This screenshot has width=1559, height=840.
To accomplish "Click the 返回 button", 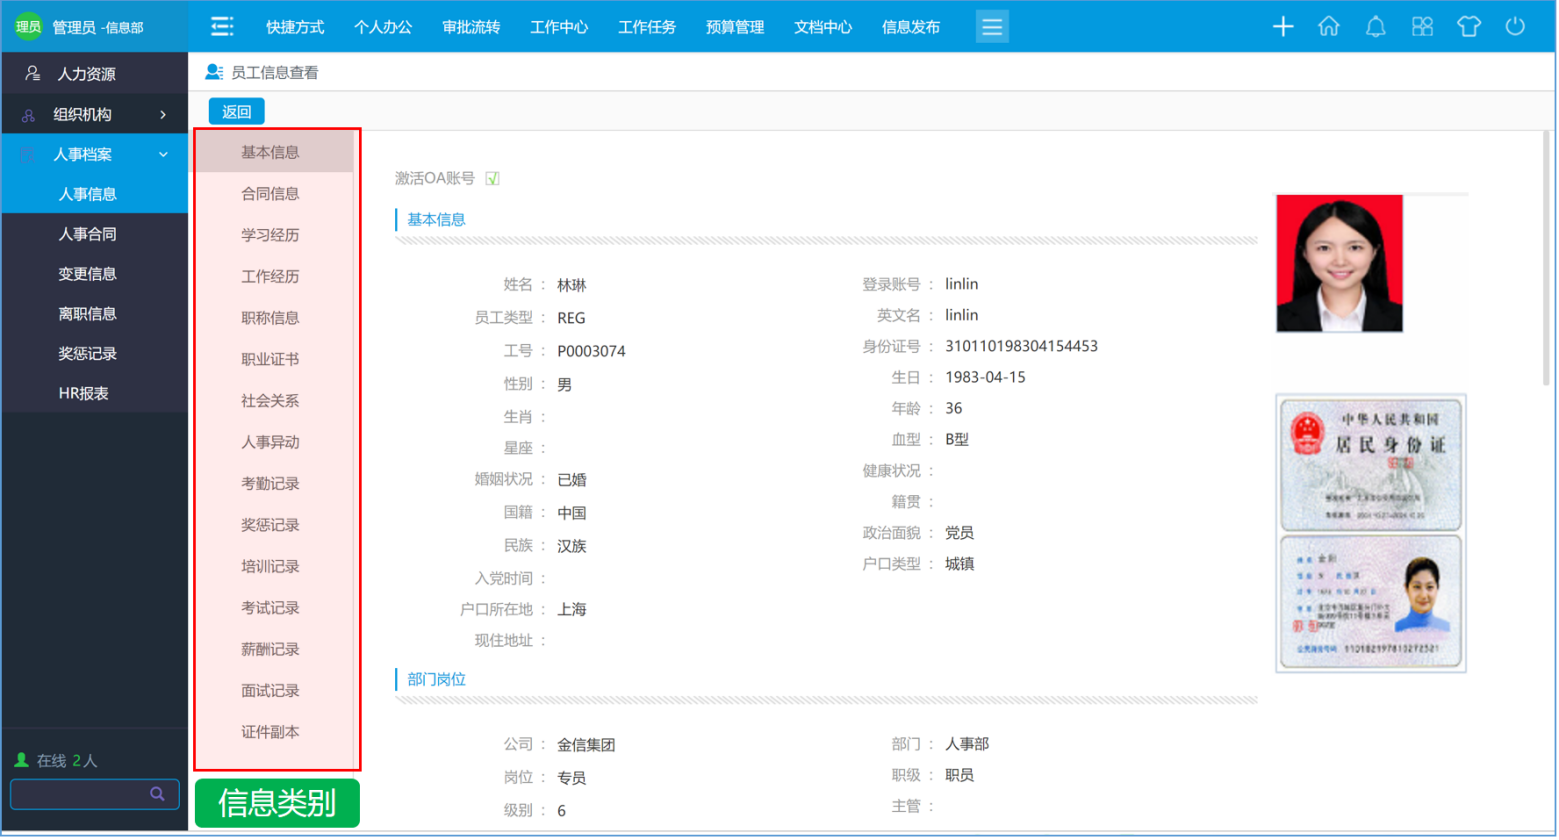I will pyautogui.click(x=236, y=112).
